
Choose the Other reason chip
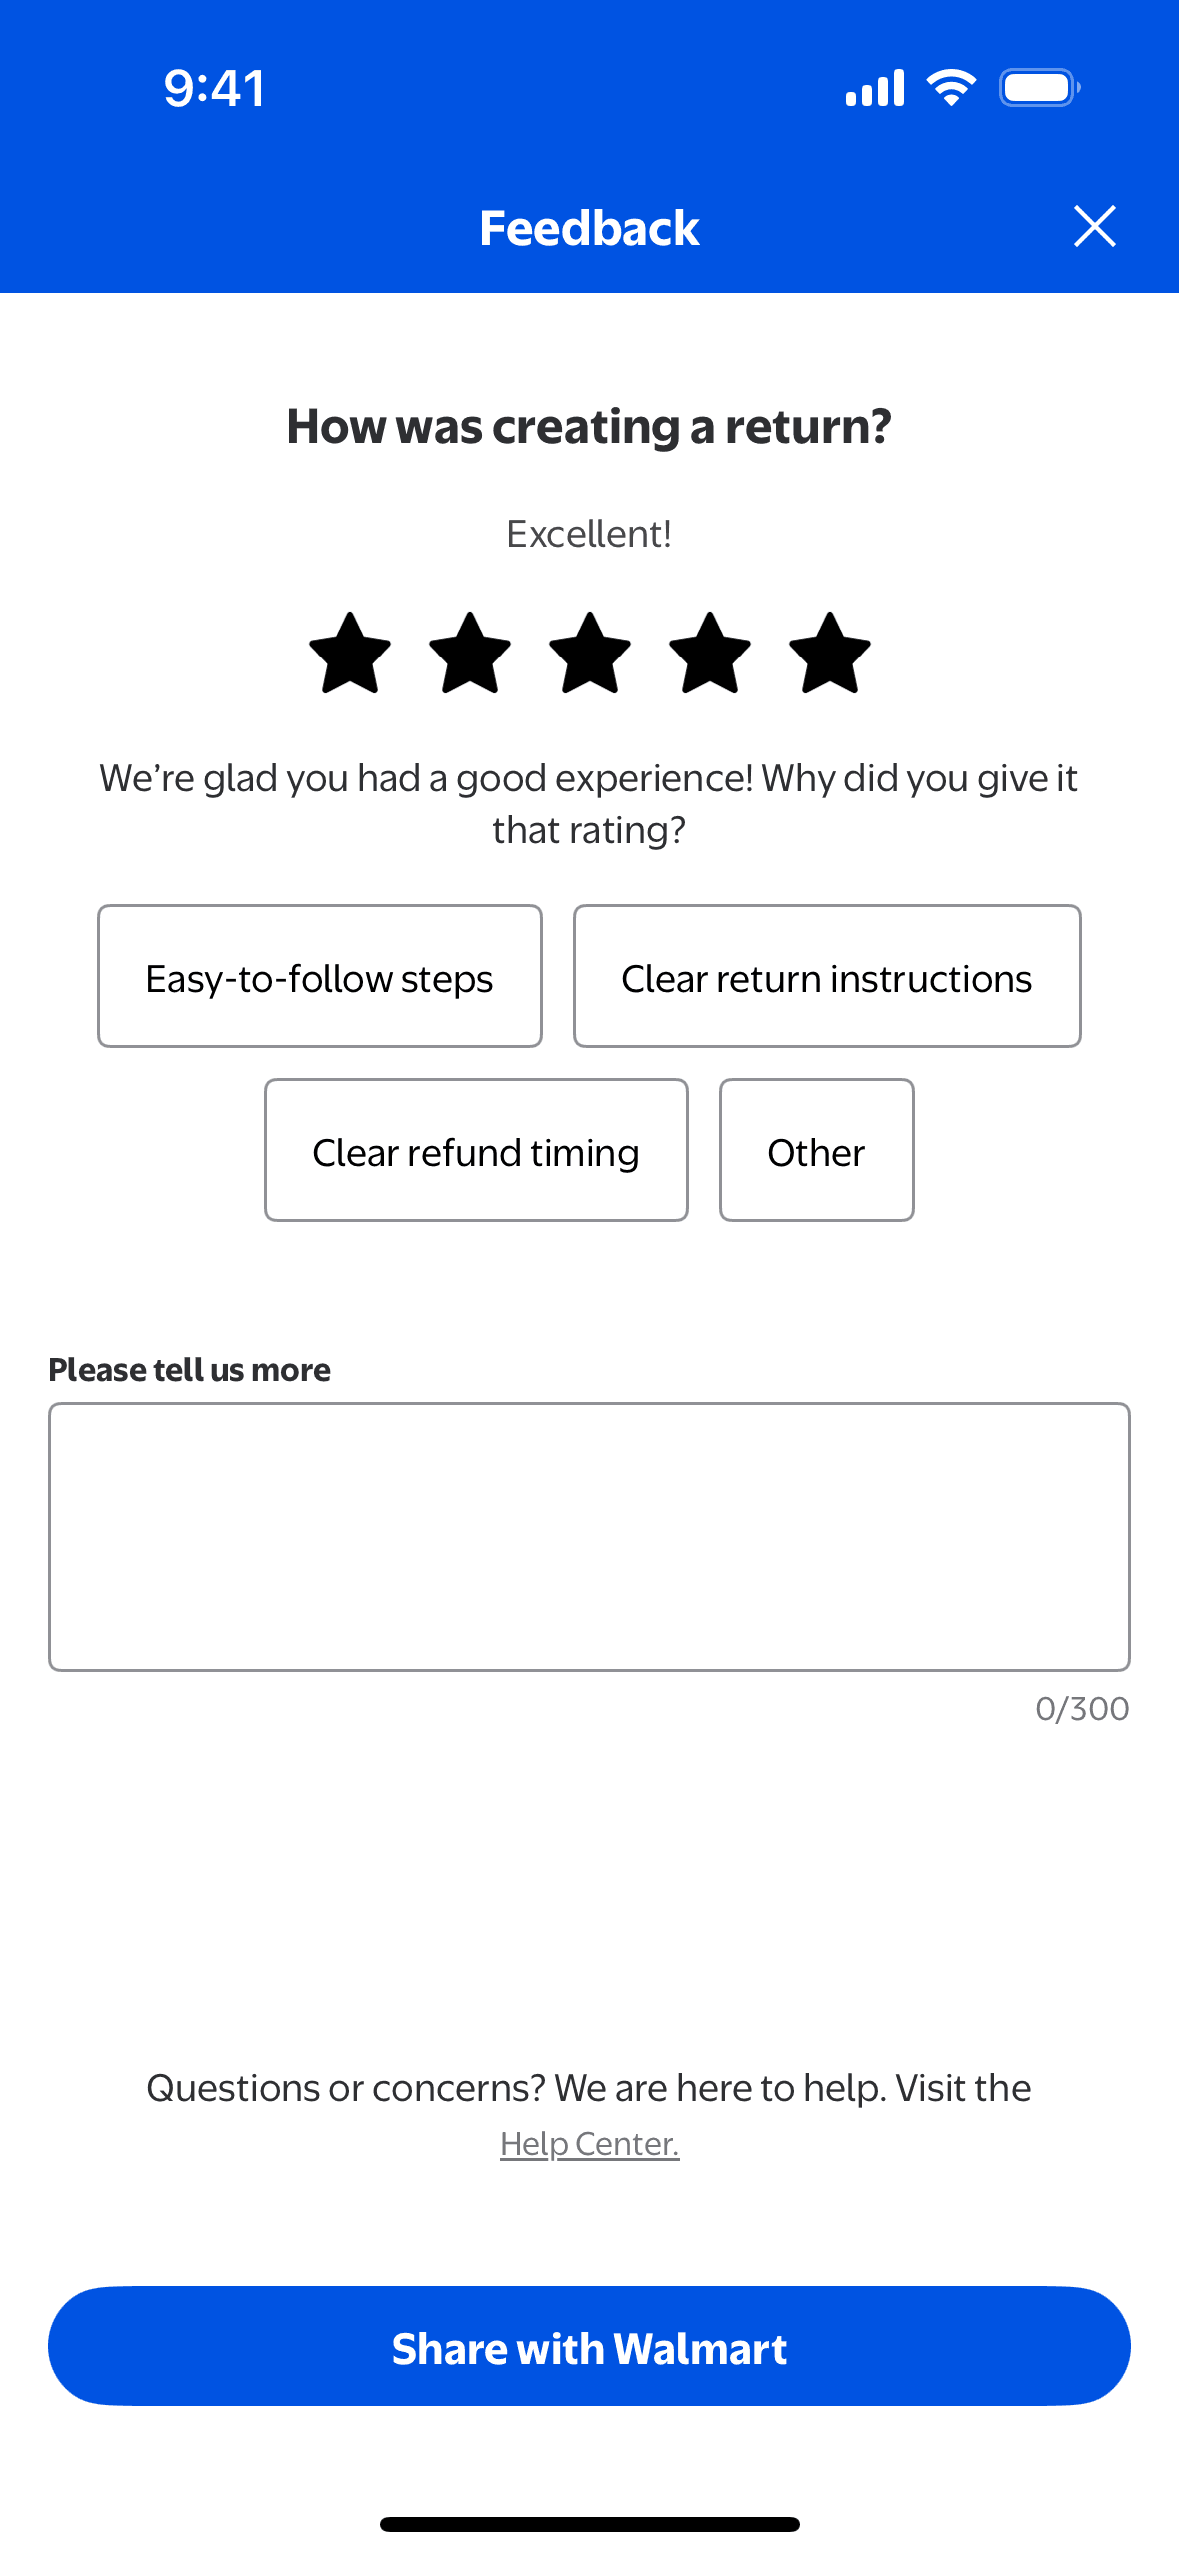[816, 1151]
